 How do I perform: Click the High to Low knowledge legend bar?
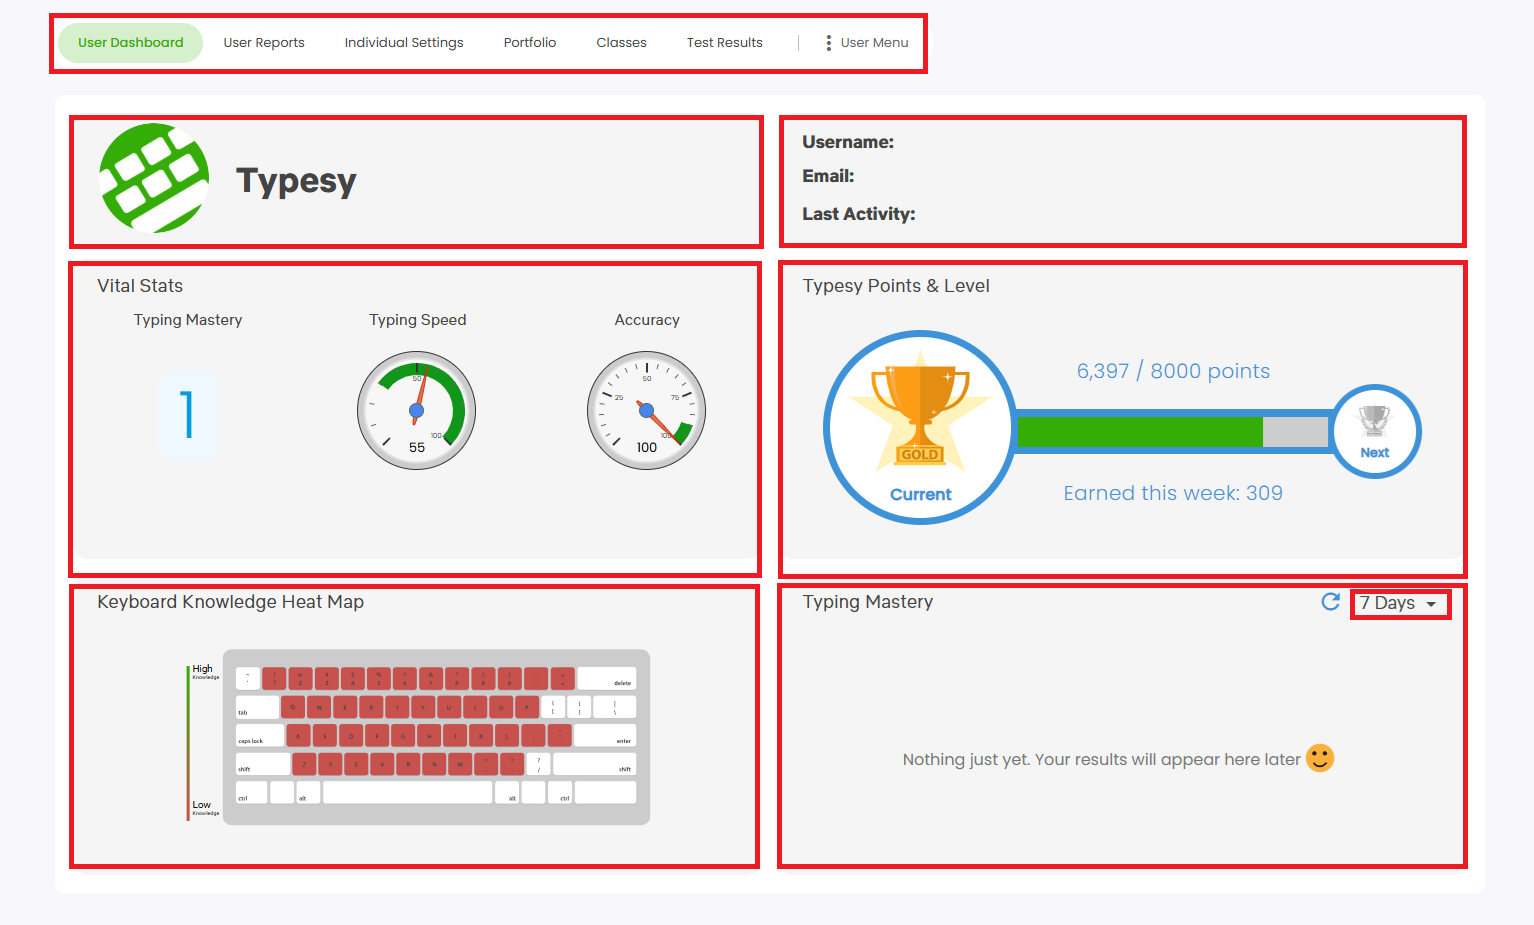pos(188,742)
